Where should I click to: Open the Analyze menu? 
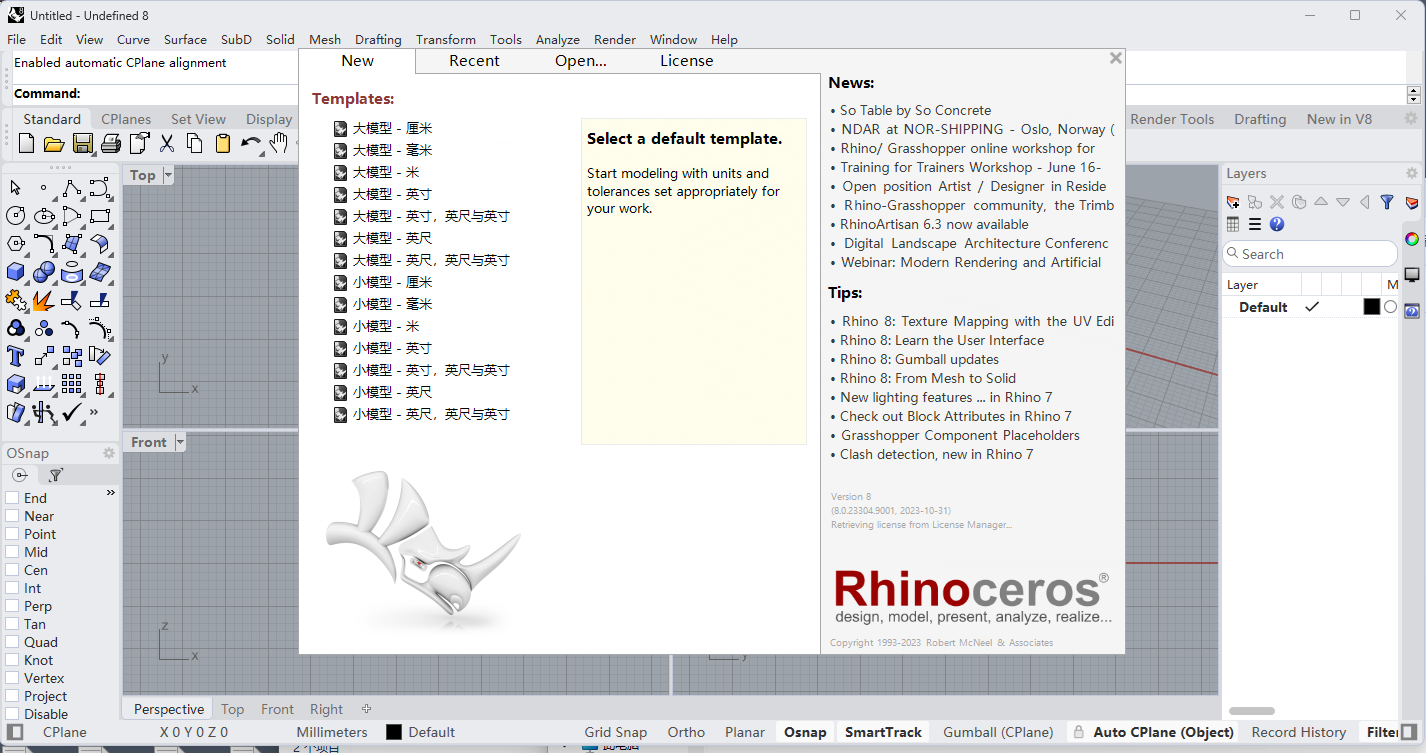(x=558, y=39)
